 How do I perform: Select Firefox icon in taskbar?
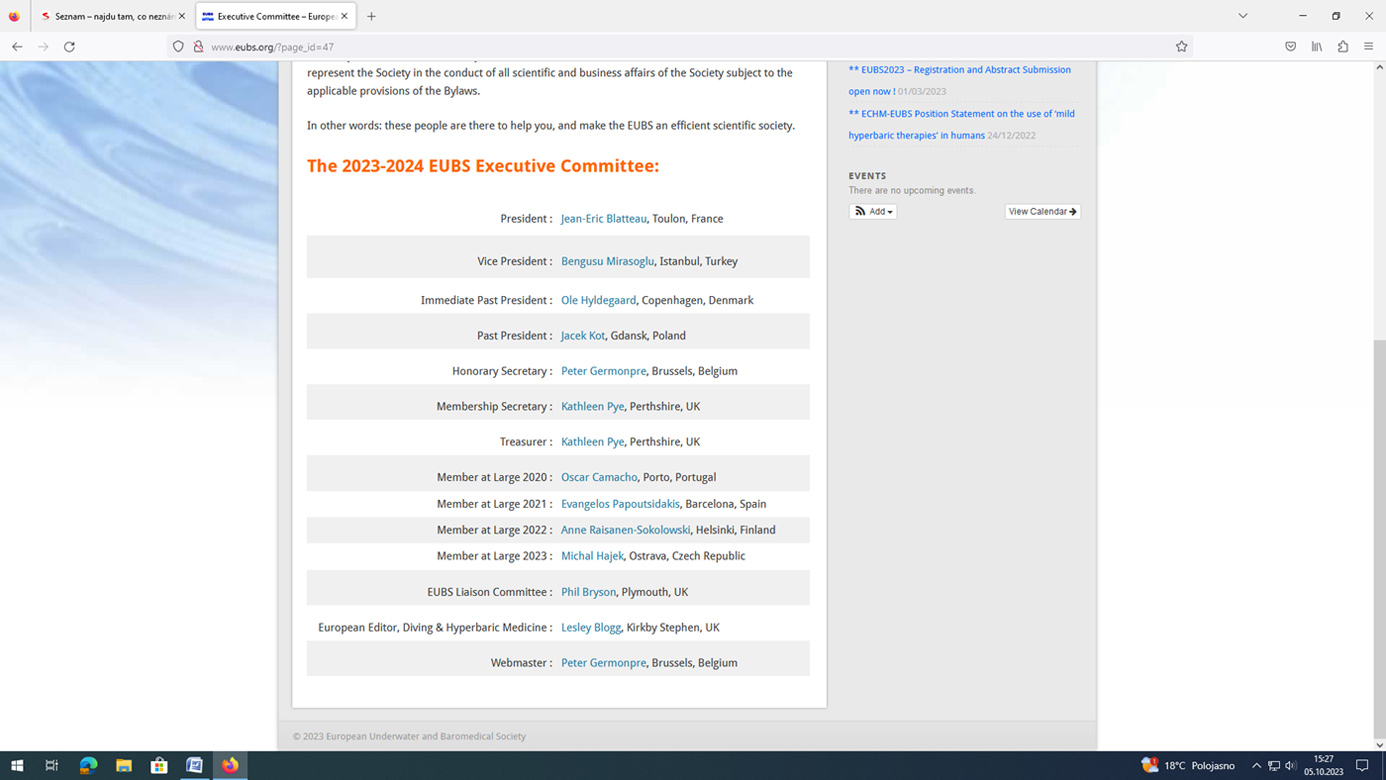pyautogui.click(x=230, y=765)
